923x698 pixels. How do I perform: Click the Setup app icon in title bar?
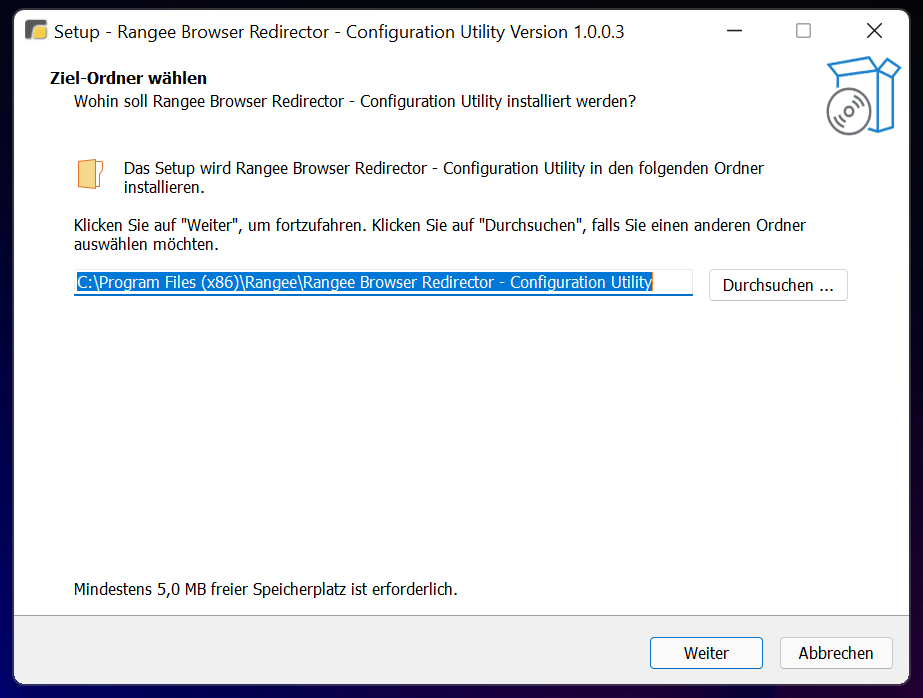point(36,31)
